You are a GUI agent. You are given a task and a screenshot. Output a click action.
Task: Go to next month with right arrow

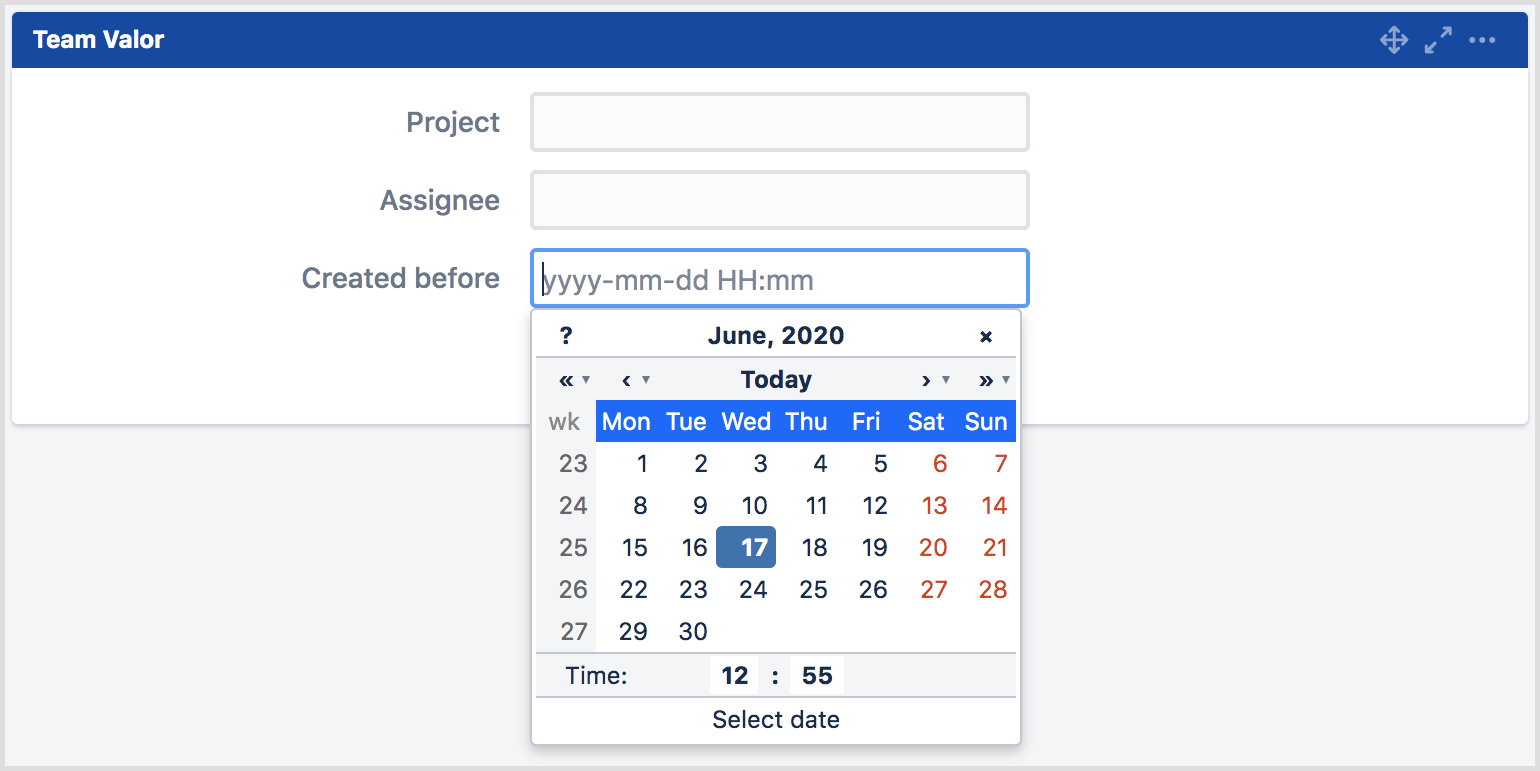[x=925, y=380]
